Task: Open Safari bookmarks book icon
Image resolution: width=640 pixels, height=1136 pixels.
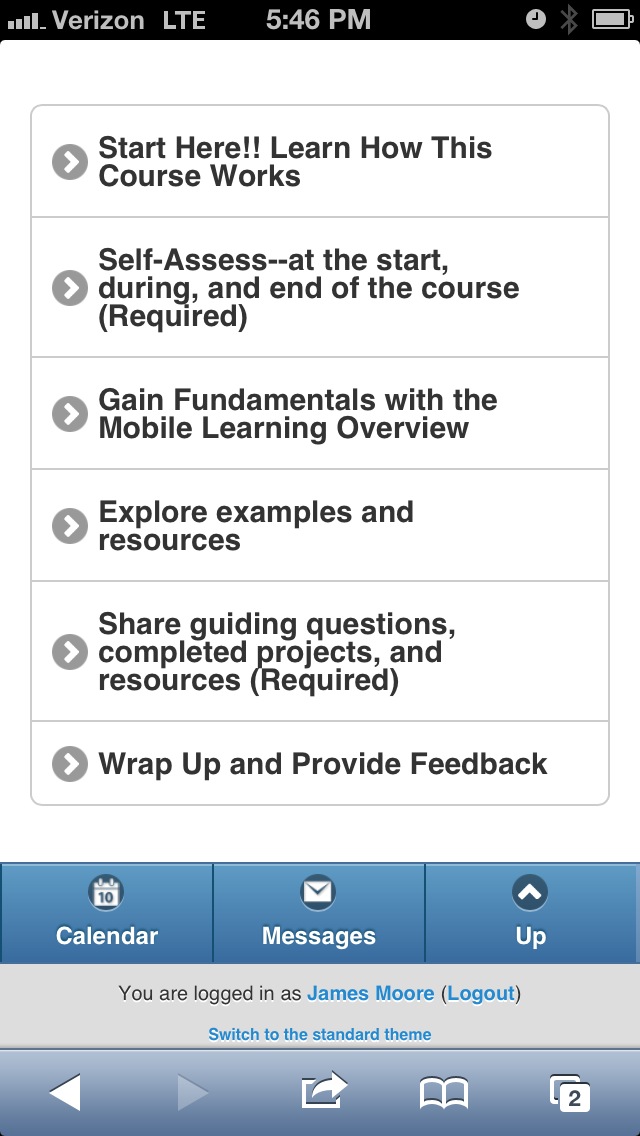Action: tap(444, 1093)
